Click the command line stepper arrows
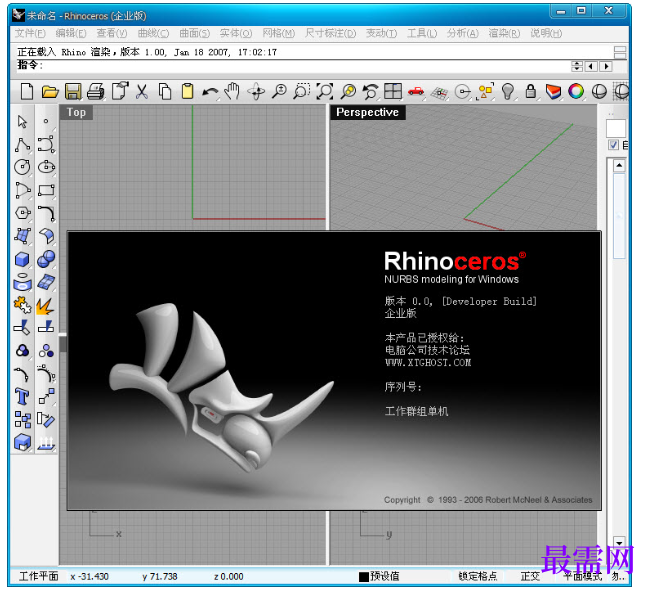This screenshot has height=591, width=653. click(x=577, y=66)
